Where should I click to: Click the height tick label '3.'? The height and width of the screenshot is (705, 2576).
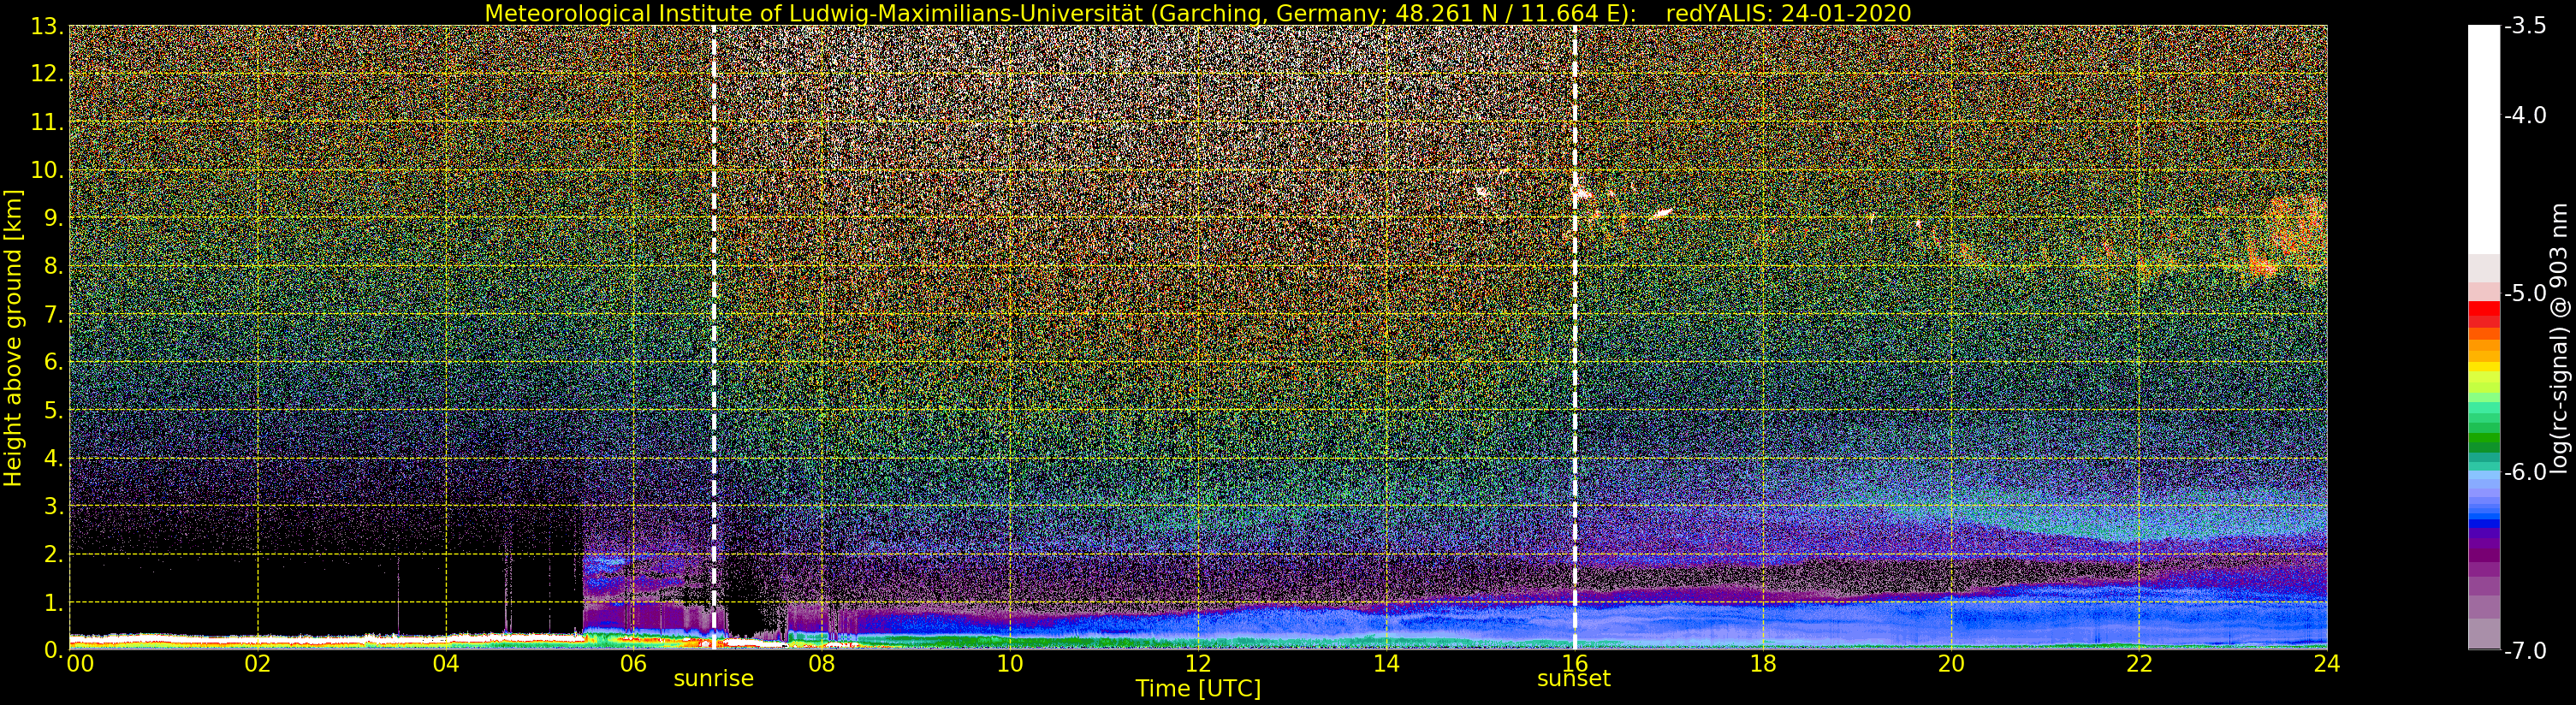click(x=53, y=506)
